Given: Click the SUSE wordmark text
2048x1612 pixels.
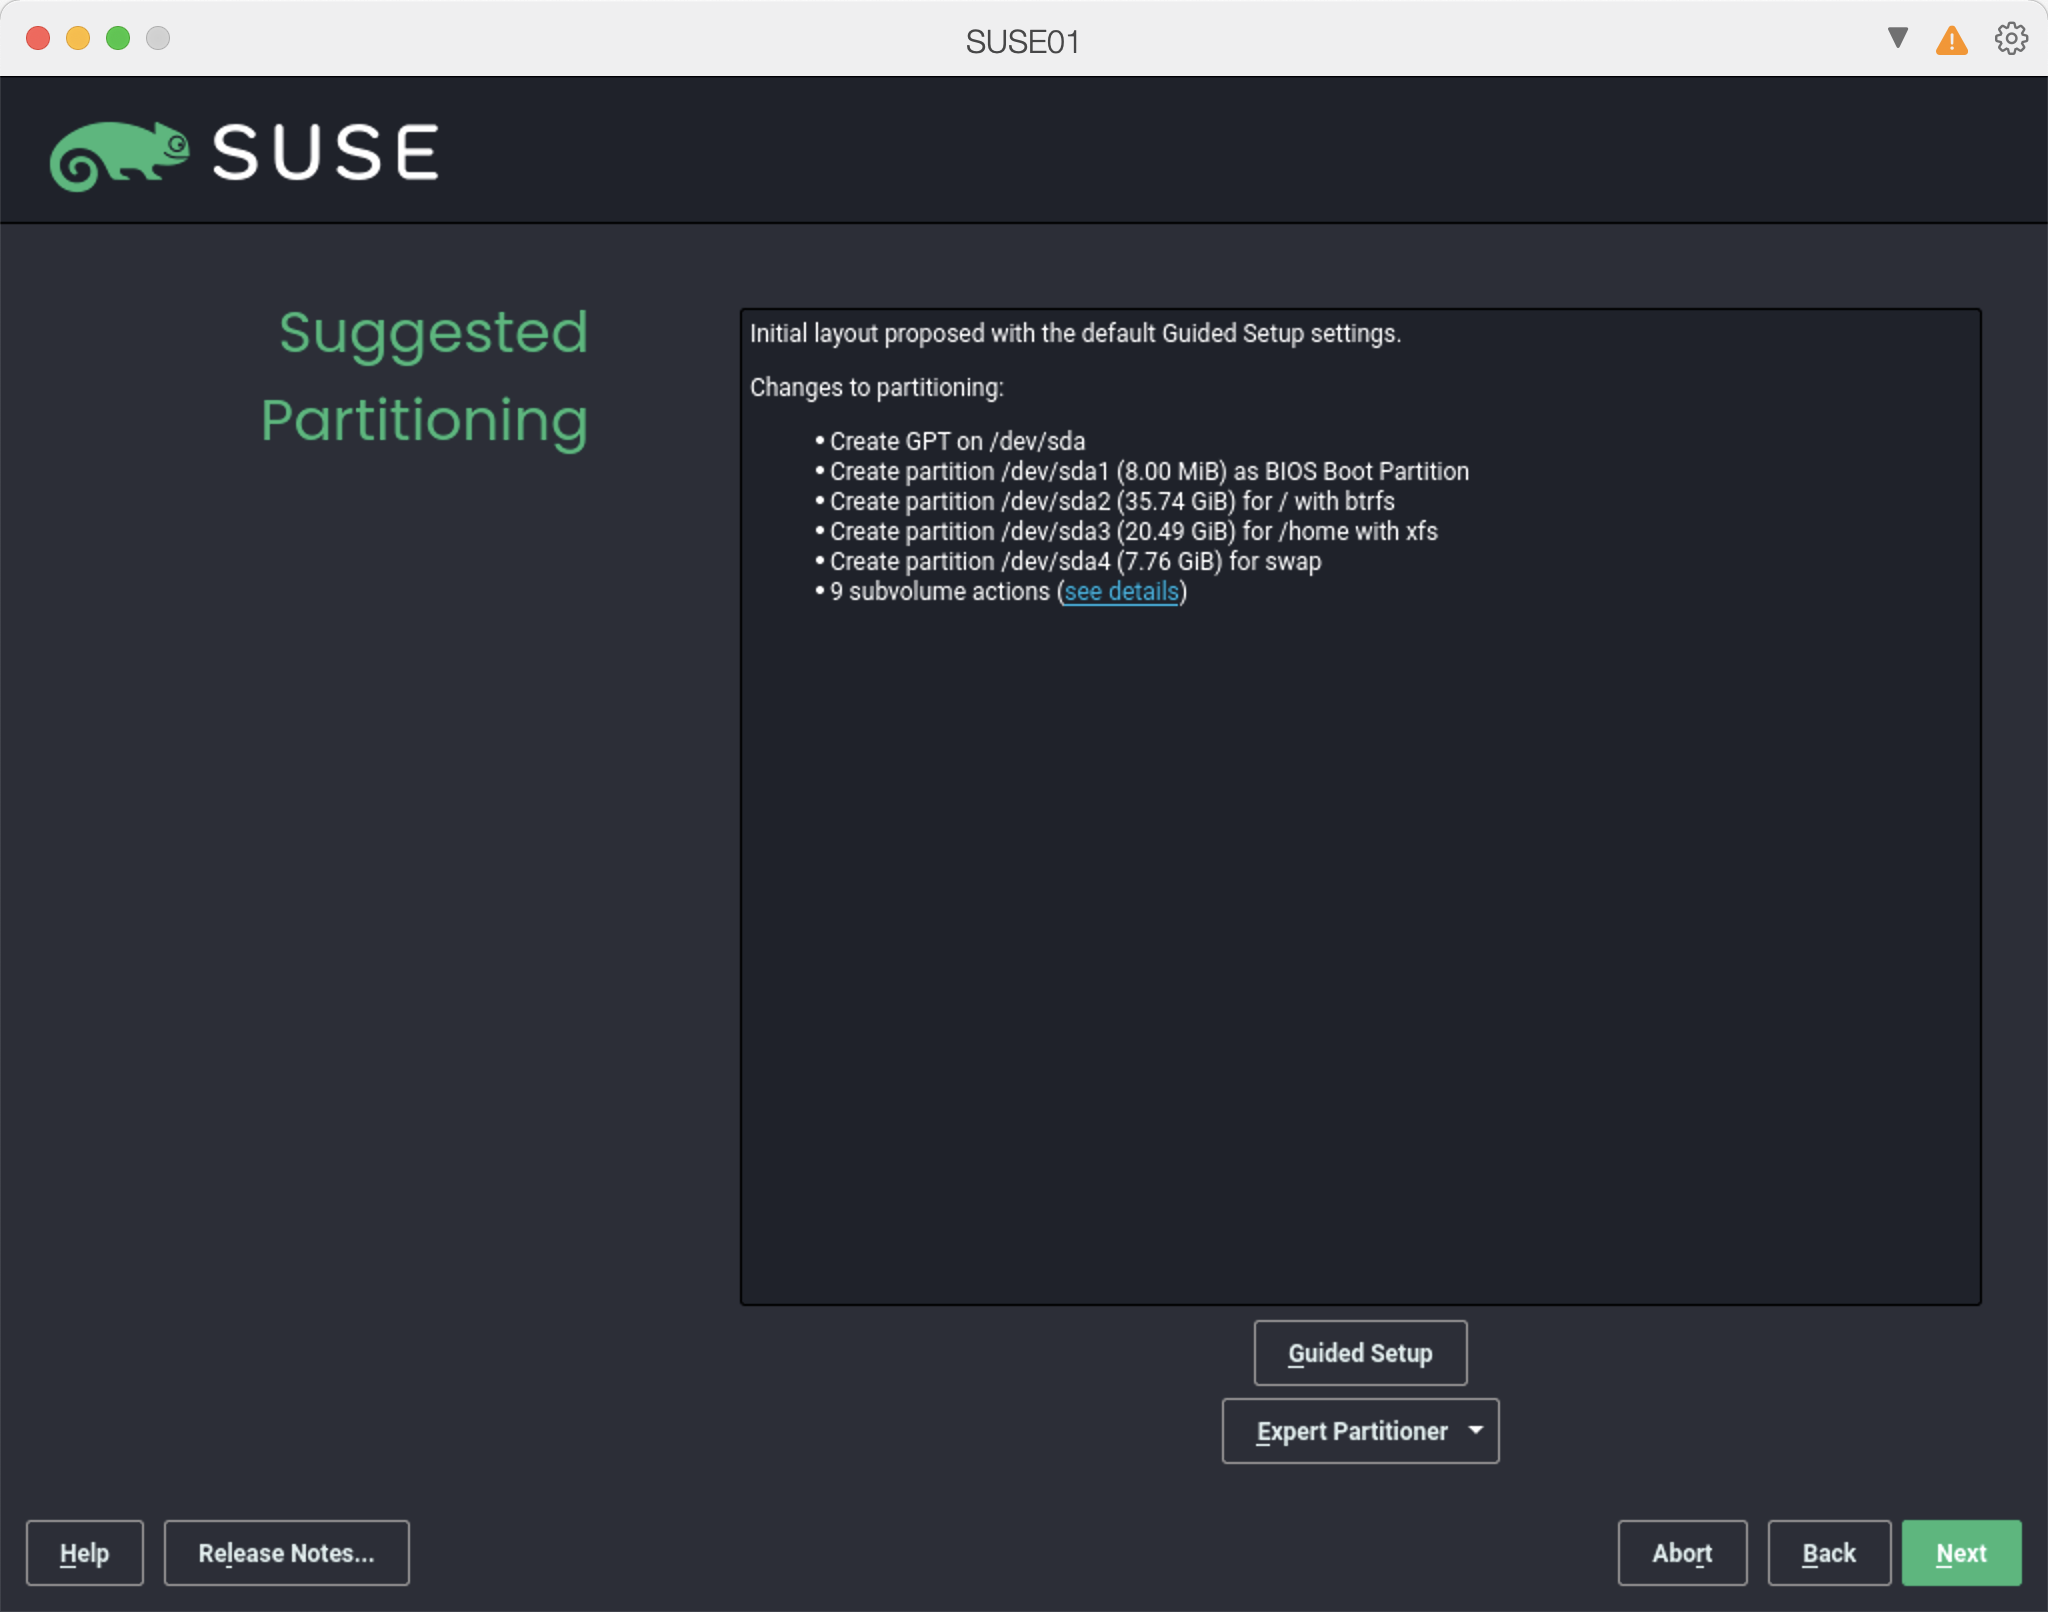Looking at the screenshot, I should [x=325, y=153].
